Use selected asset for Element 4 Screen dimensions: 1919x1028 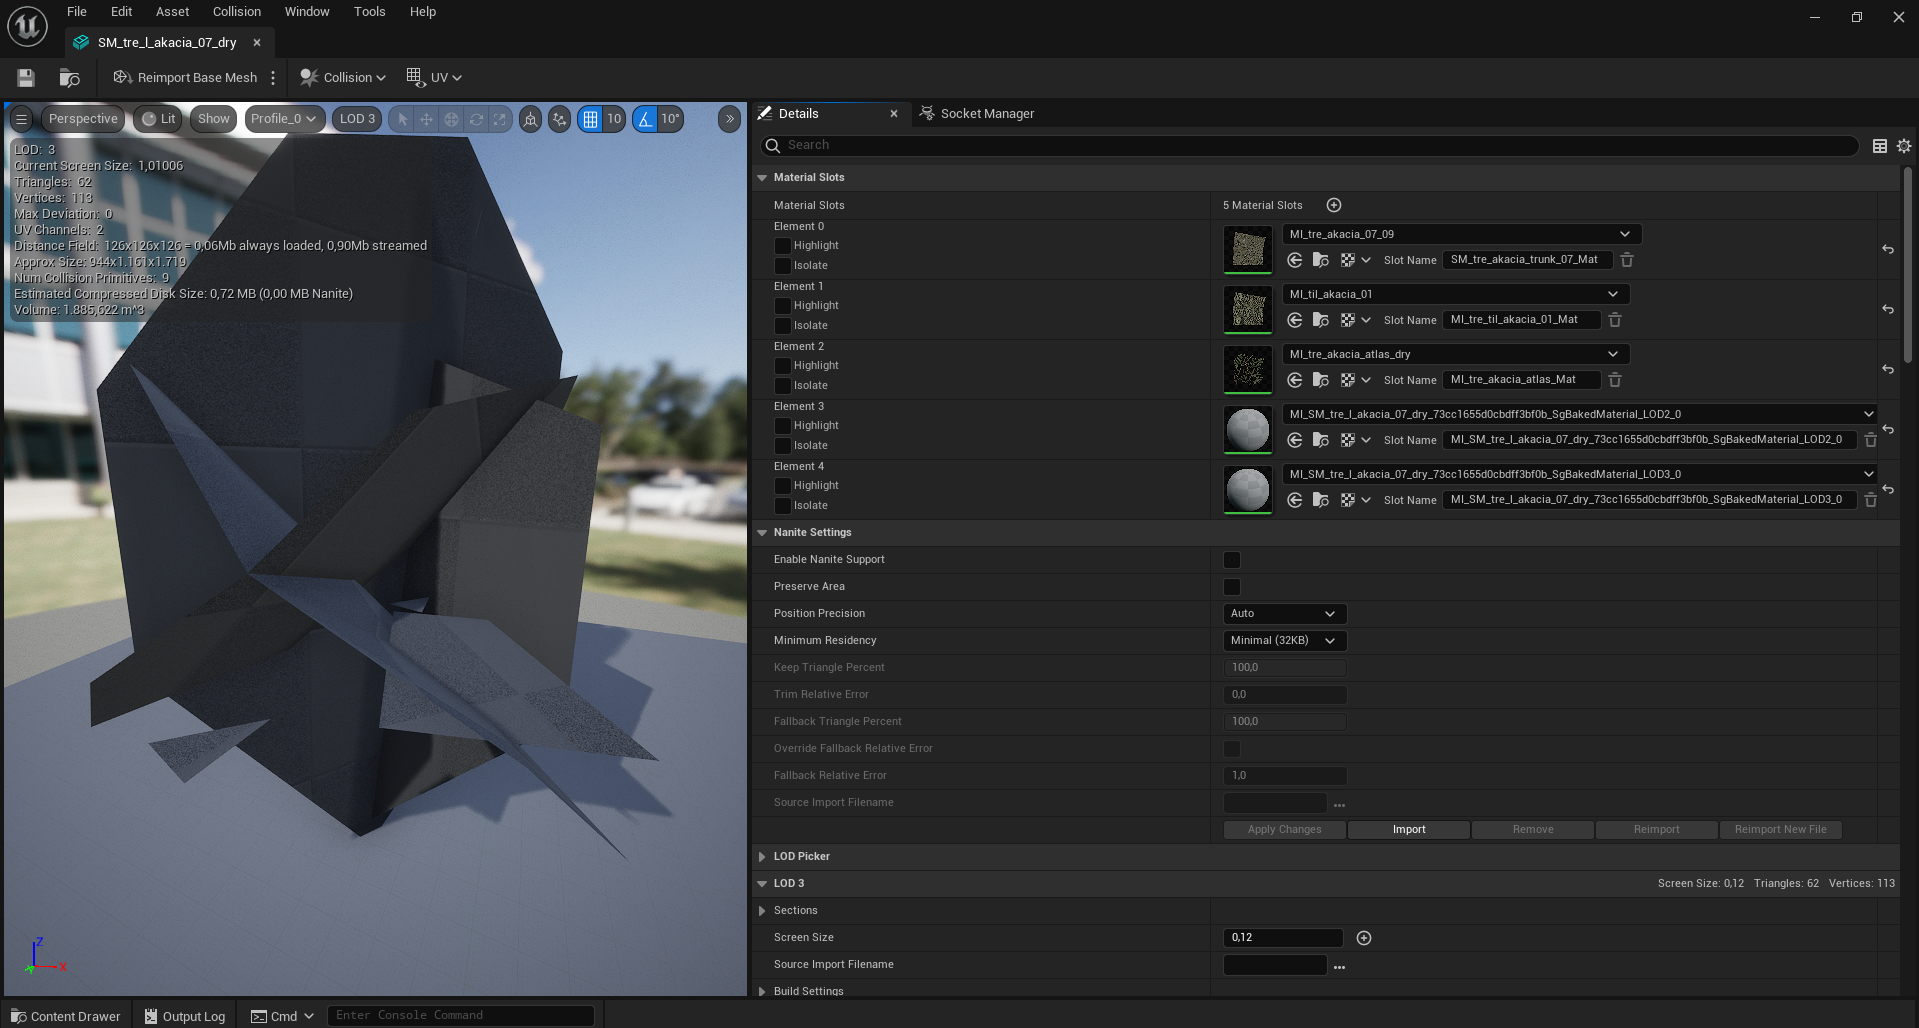(1295, 500)
